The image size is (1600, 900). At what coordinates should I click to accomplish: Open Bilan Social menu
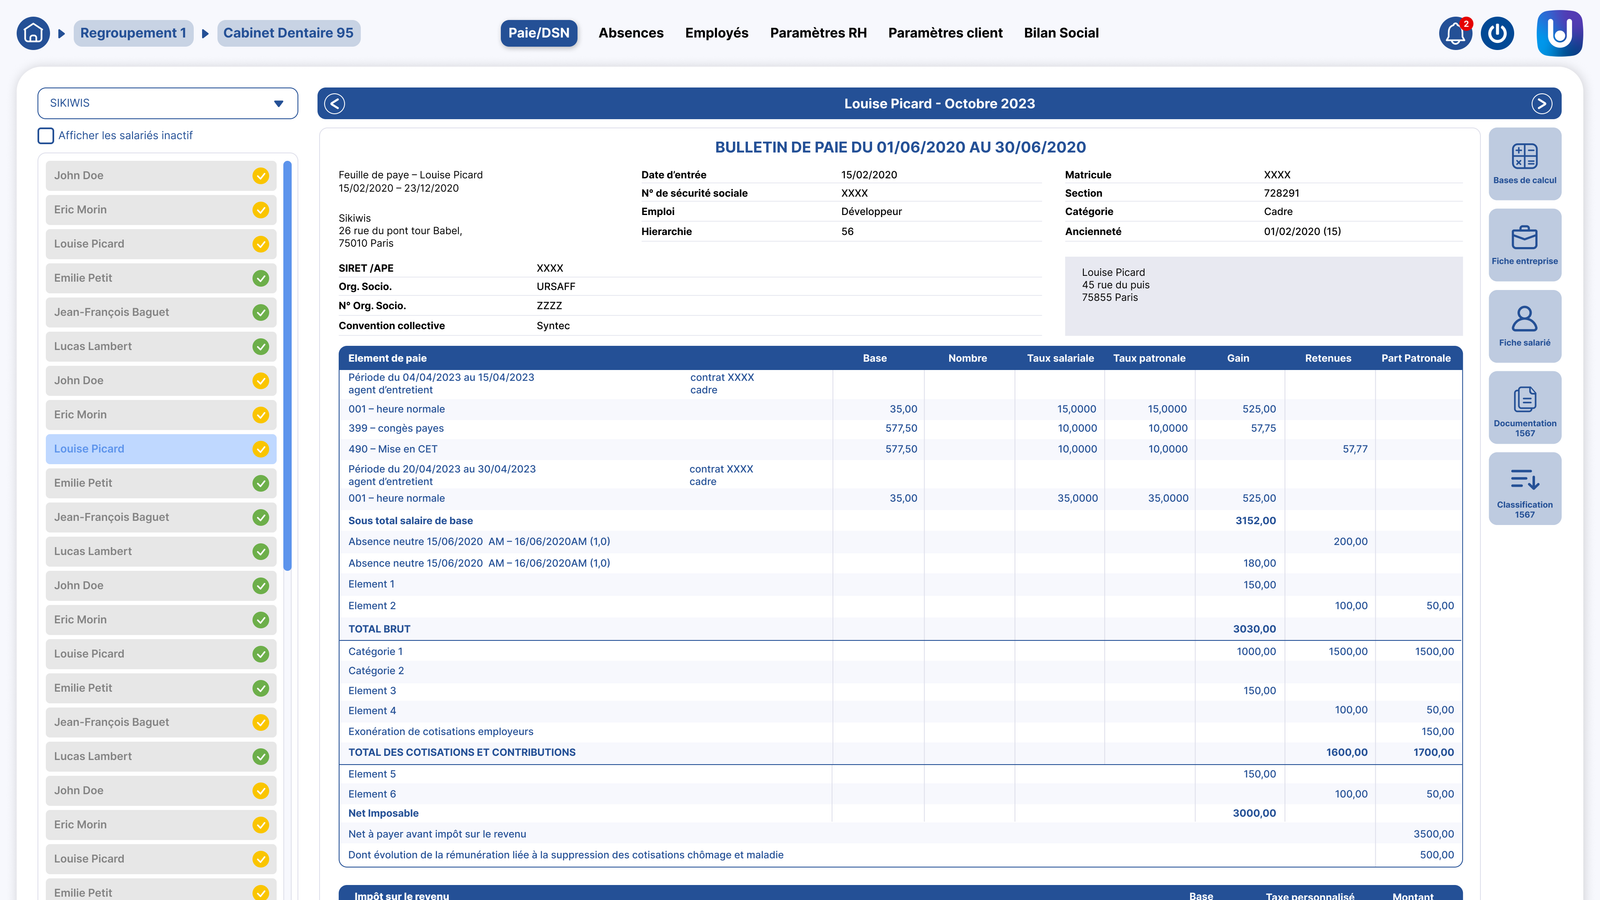point(1061,33)
